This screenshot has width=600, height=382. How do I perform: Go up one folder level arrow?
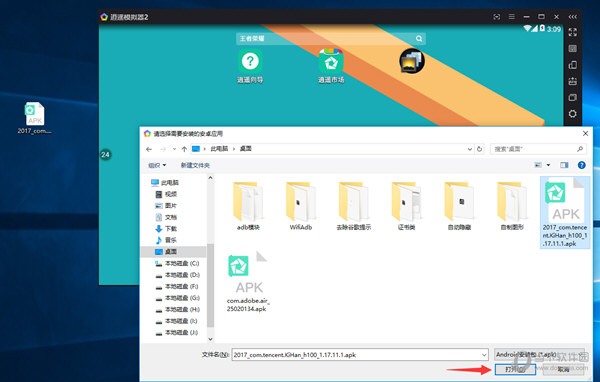(x=184, y=149)
